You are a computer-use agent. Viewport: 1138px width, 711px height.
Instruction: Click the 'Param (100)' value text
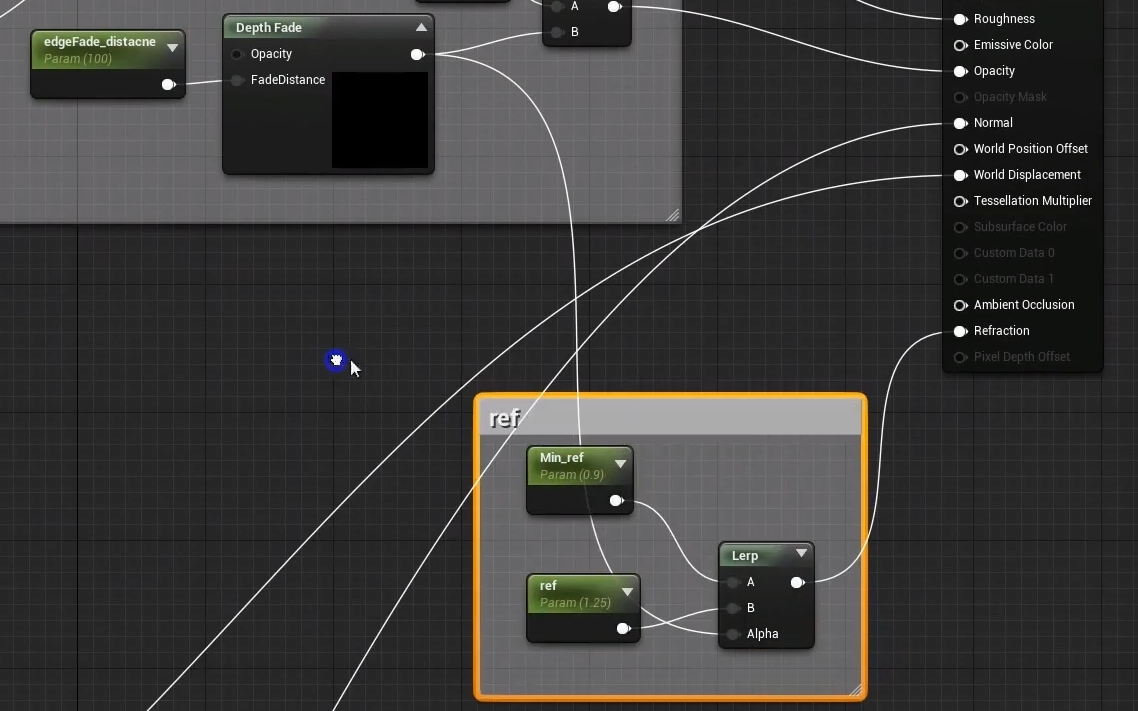(78, 59)
